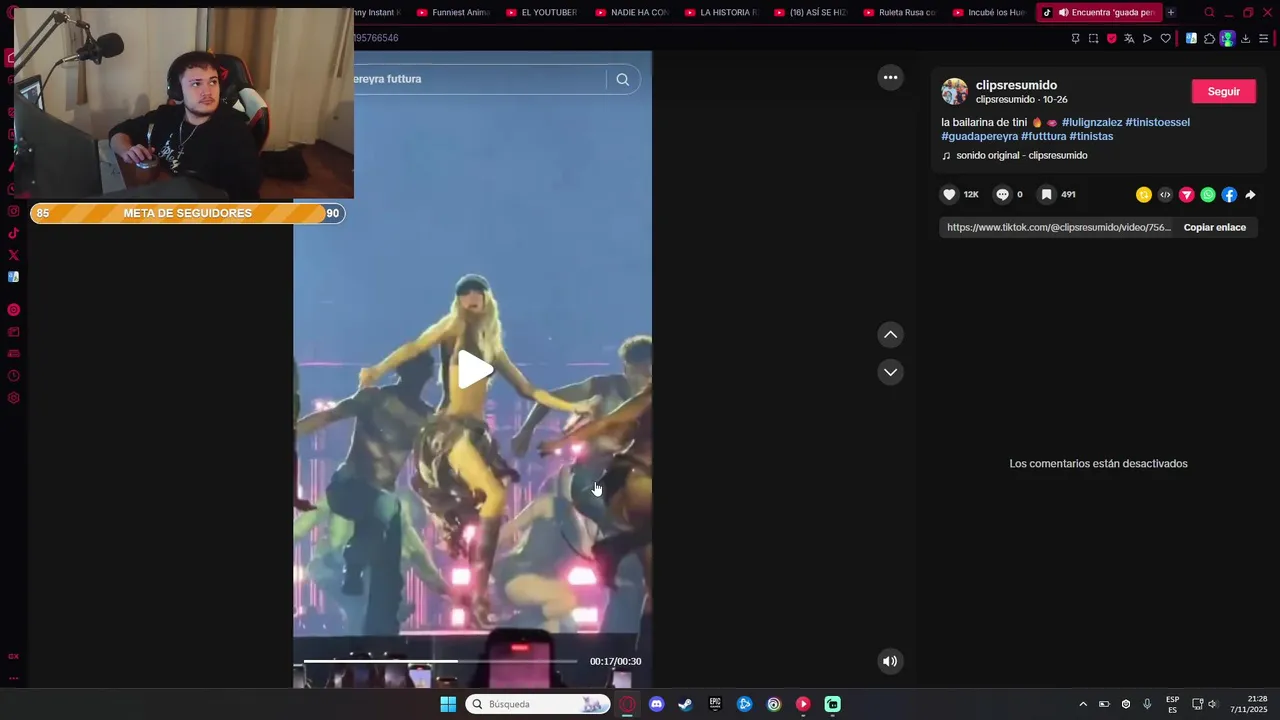The height and width of the screenshot is (720, 1280).
Task: Open Discord from the taskbar
Action: point(656,704)
